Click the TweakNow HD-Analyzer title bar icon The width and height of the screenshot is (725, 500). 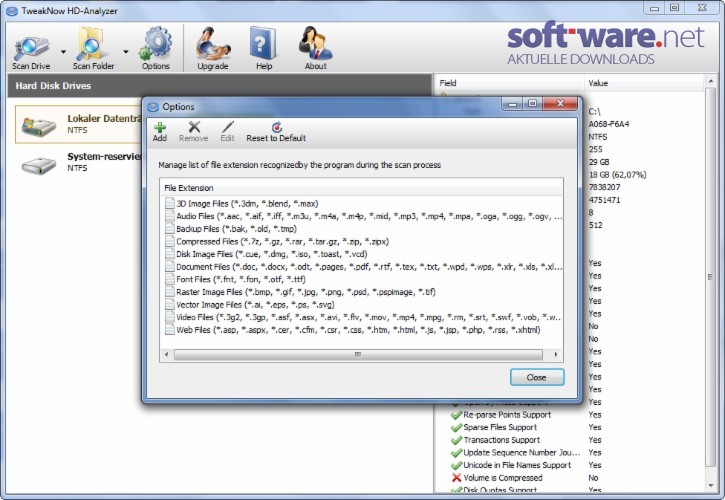12,11
